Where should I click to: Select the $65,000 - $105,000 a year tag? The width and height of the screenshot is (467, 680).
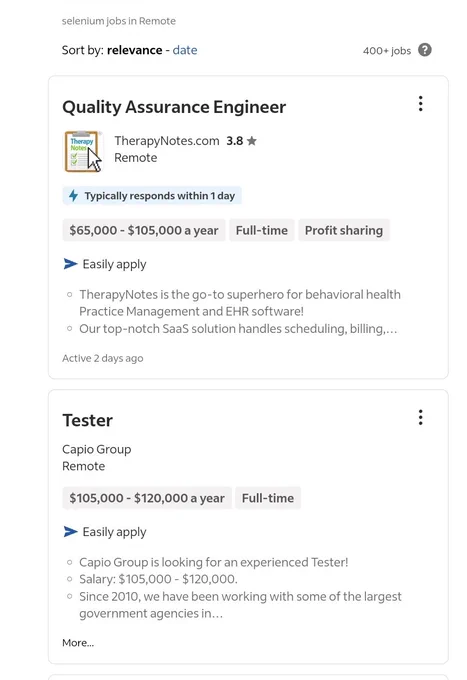click(x=144, y=230)
